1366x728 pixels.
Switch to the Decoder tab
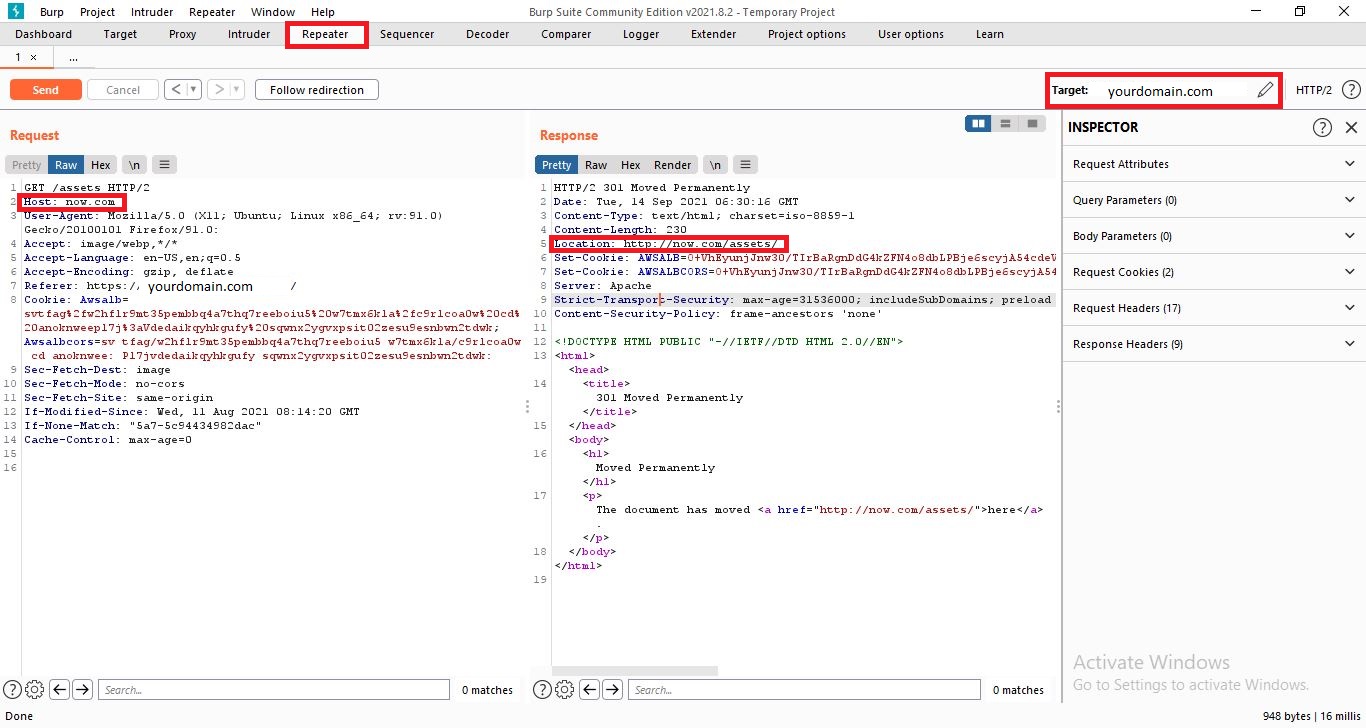(x=488, y=34)
